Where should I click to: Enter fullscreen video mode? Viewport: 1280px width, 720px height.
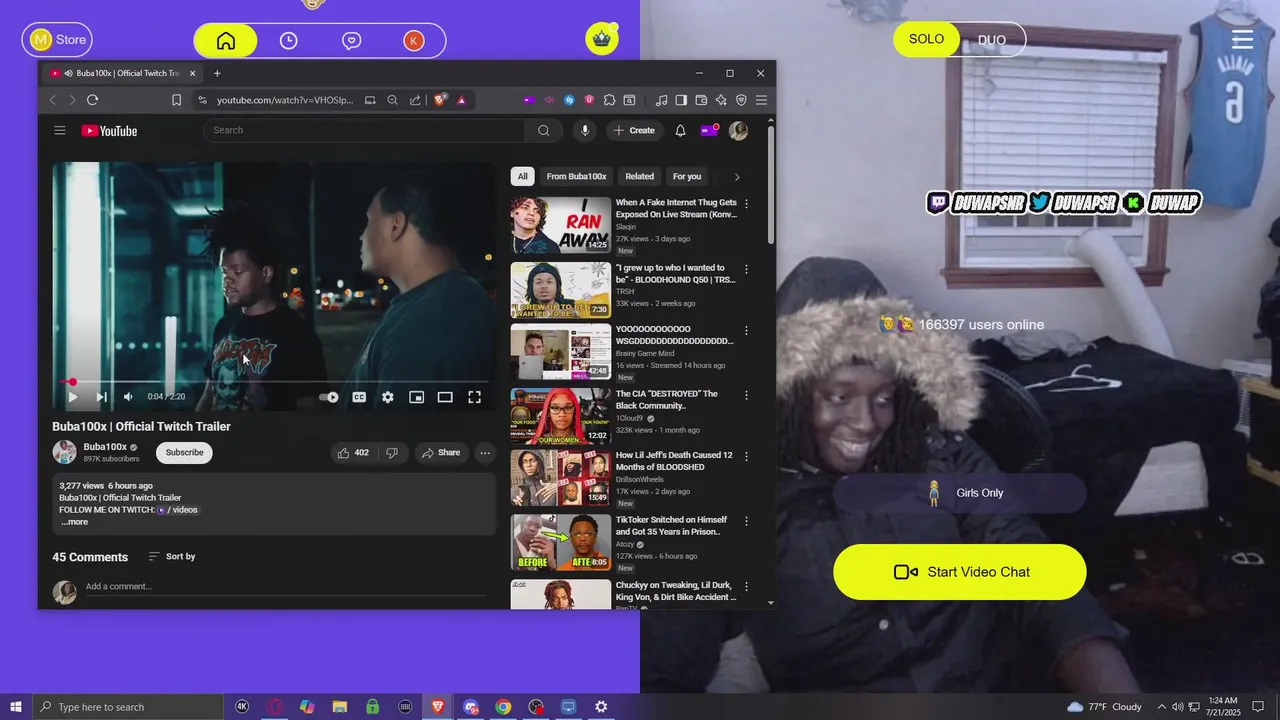474,397
